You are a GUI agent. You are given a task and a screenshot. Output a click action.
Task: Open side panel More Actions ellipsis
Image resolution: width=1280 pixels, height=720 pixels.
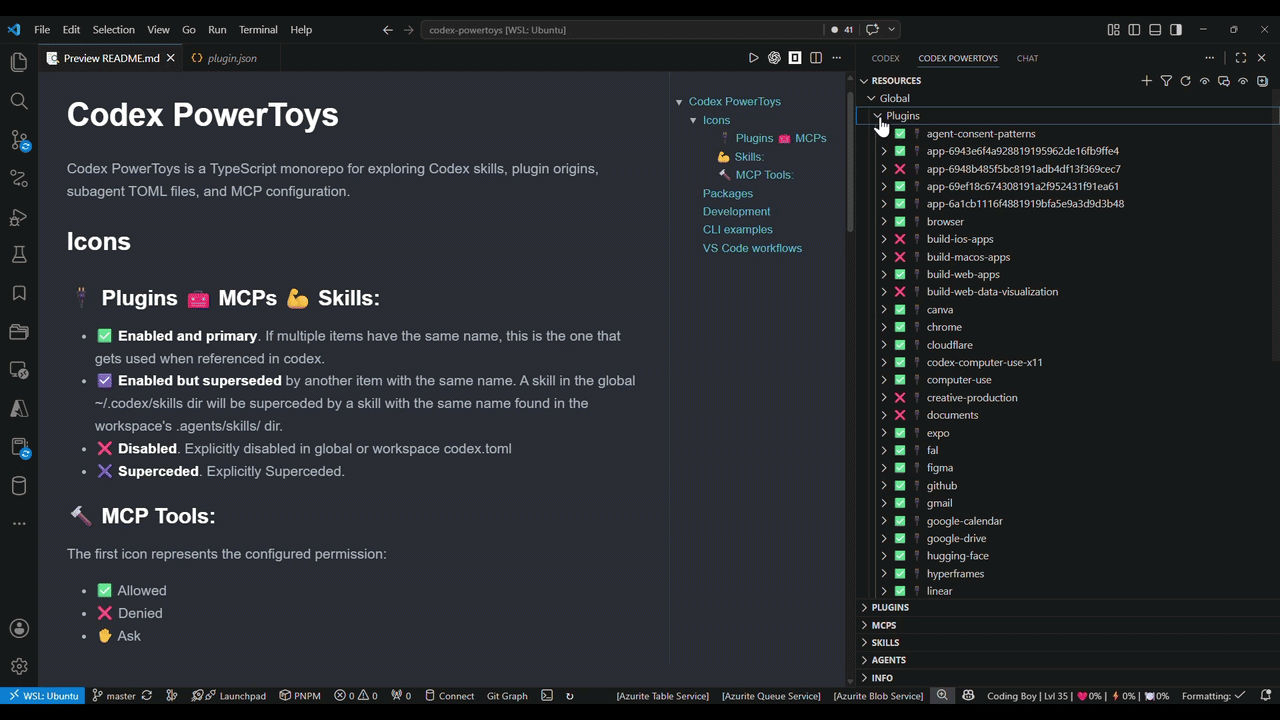click(1210, 58)
